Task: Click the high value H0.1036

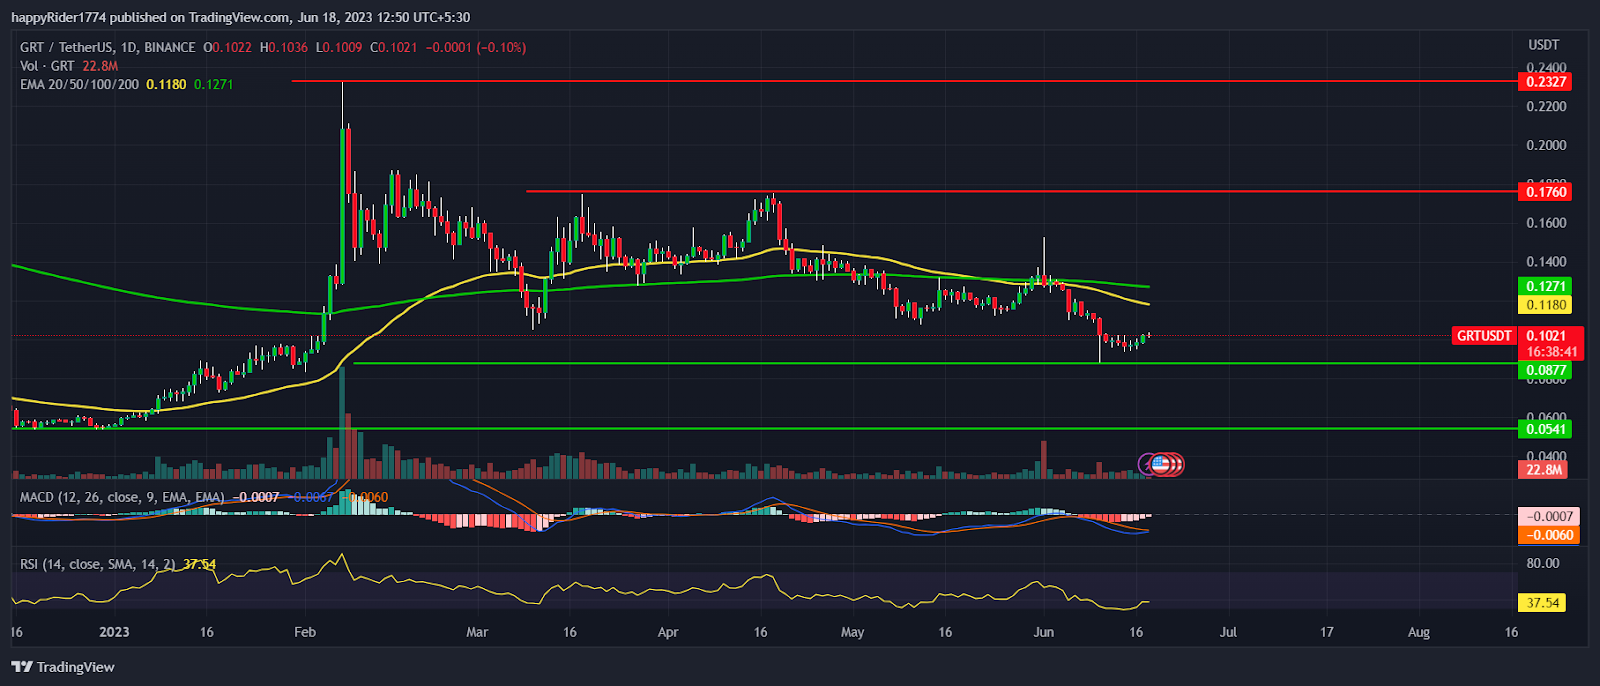Action: pyautogui.click(x=285, y=47)
